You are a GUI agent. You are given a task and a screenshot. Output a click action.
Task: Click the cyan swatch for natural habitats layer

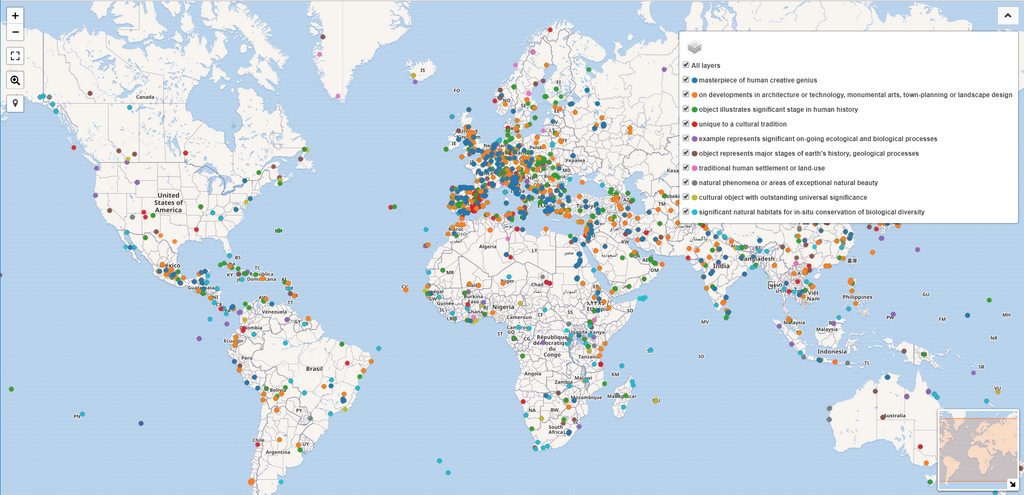point(694,212)
